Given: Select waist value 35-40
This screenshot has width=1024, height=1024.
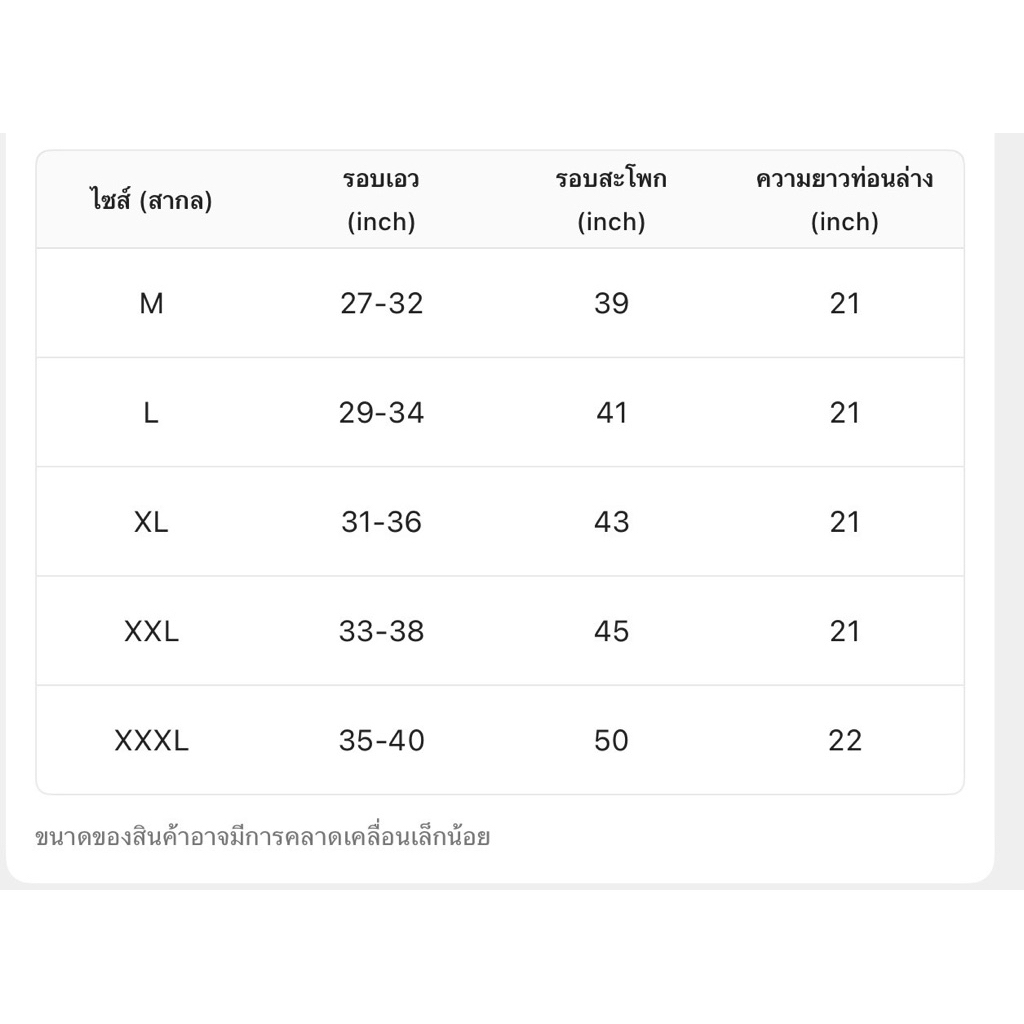Looking at the screenshot, I should click(x=381, y=741).
